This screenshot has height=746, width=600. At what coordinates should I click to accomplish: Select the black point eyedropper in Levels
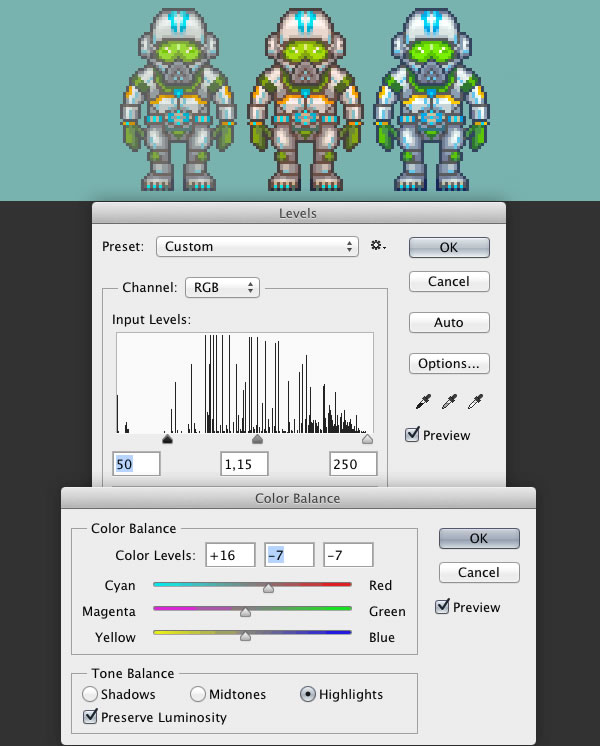coord(423,402)
